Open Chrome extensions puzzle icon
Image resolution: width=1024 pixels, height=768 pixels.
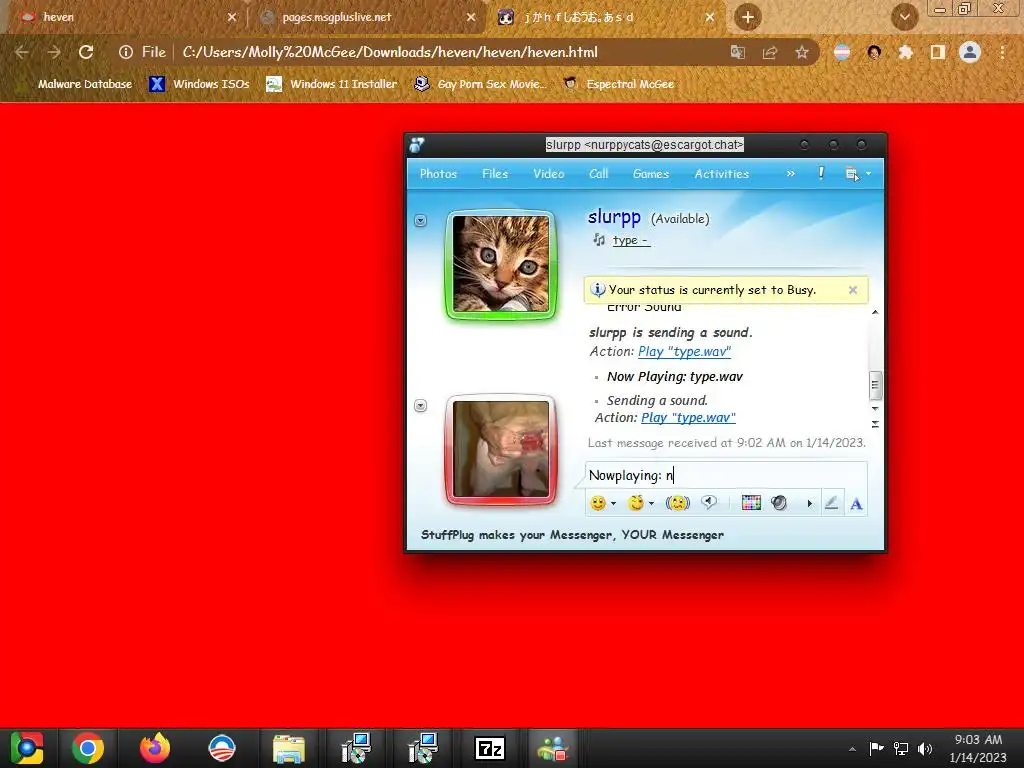905,52
